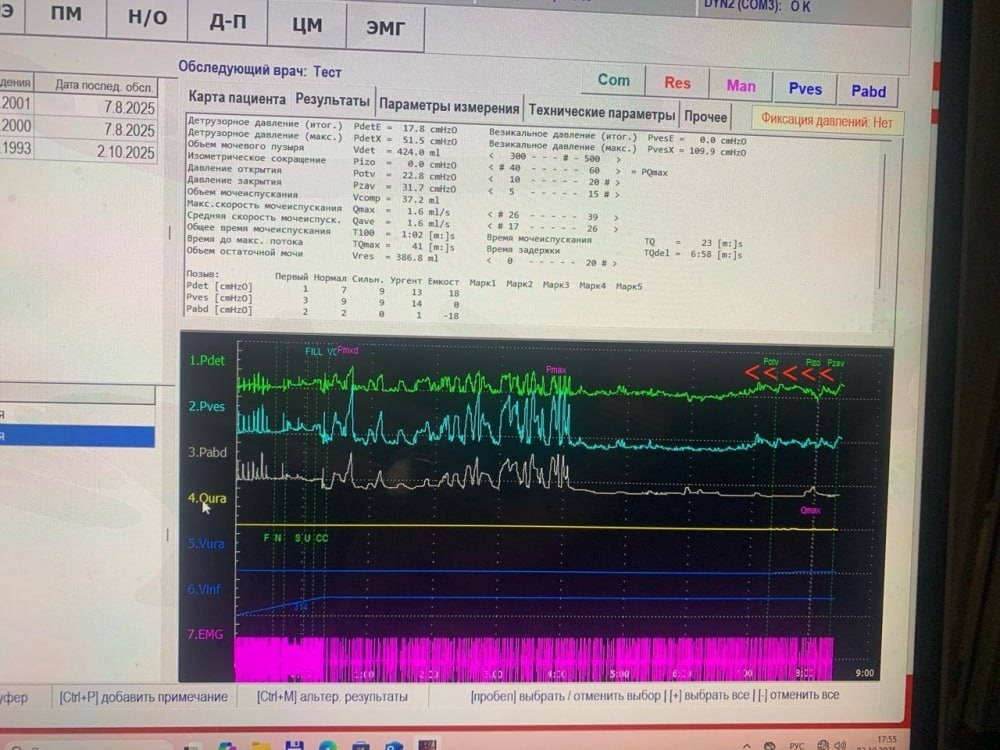Select the Д-П toolbar button
The height and width of the screenshot is (750, 1000).
(229, 20)
